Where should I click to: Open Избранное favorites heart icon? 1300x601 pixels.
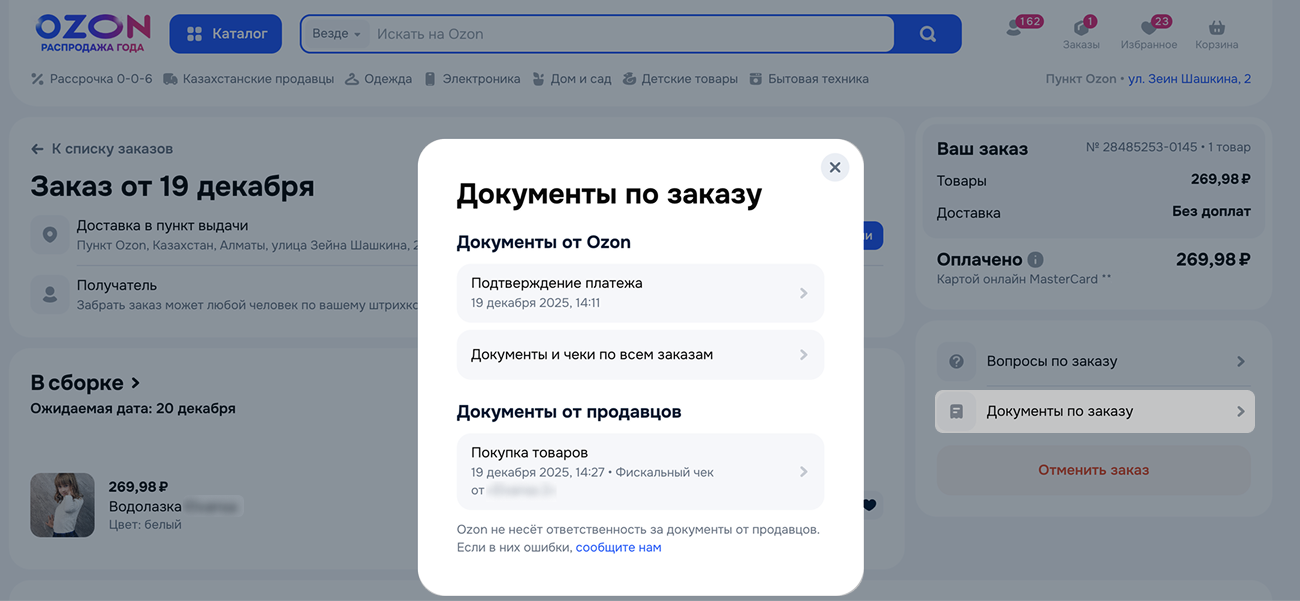pyautogui.click(x=1149, y=32)
